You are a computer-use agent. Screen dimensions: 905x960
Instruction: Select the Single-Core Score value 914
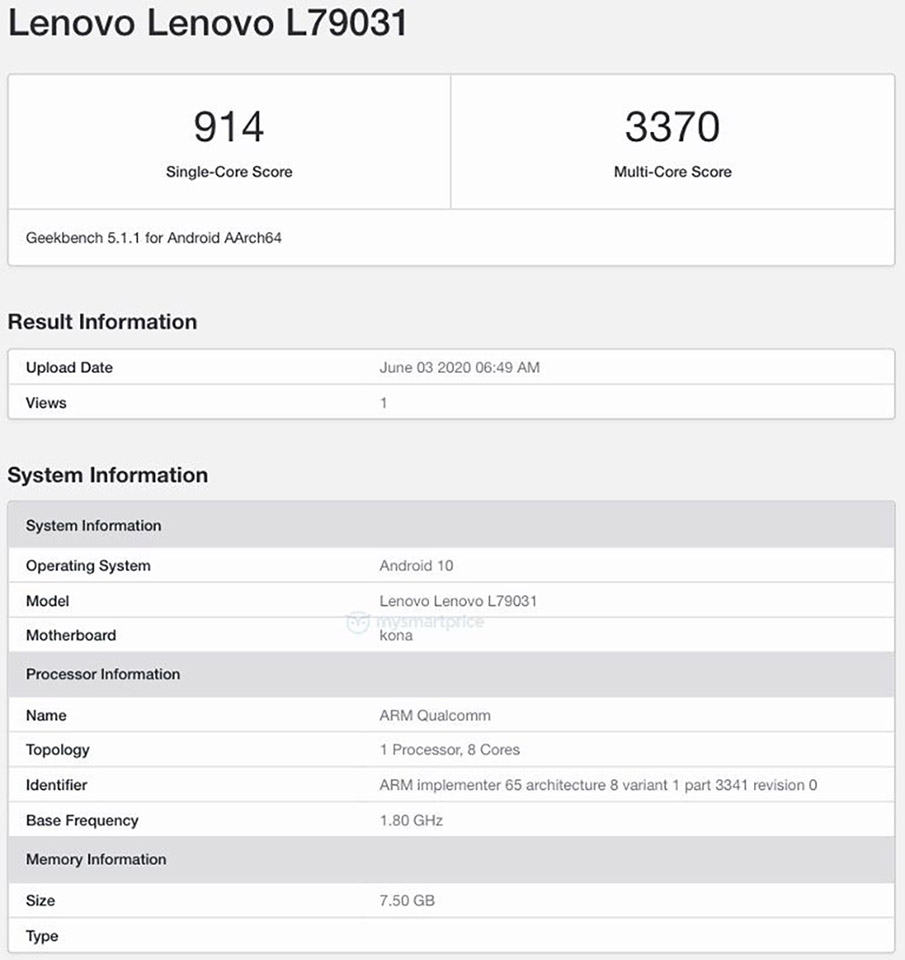229,126
